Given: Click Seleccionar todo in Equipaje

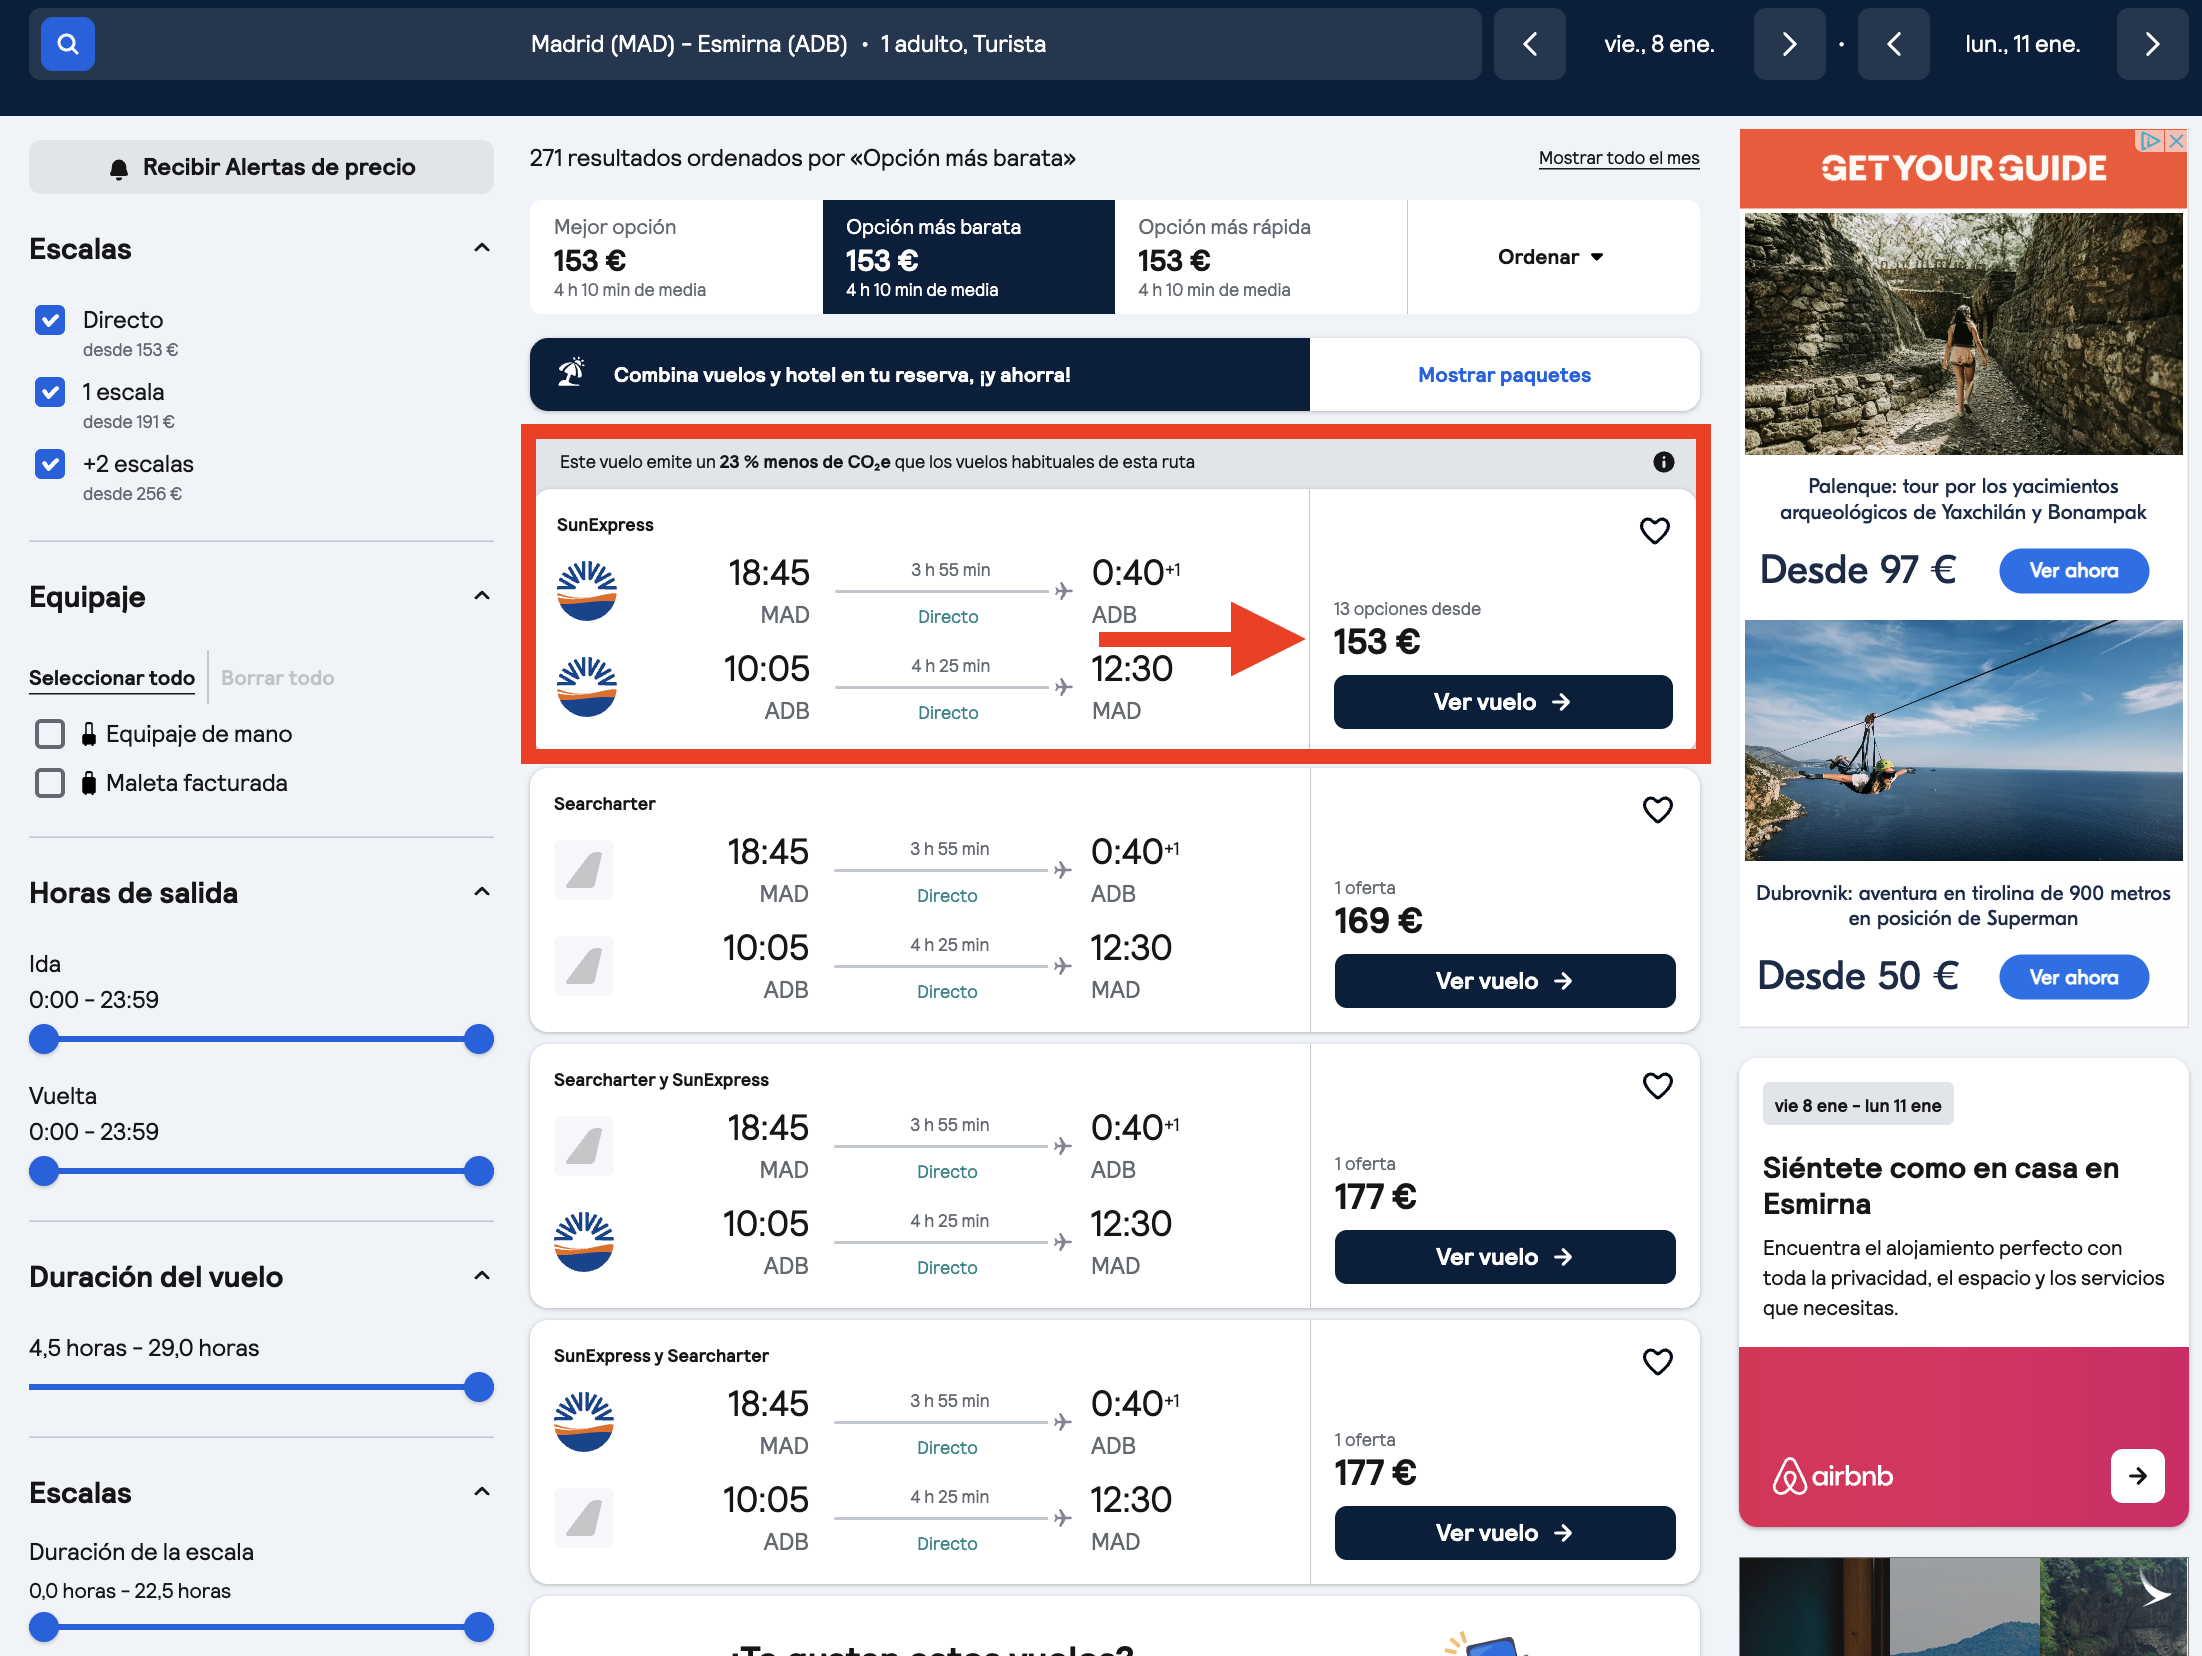Looking at the screenshot, I should click(112, 678).
